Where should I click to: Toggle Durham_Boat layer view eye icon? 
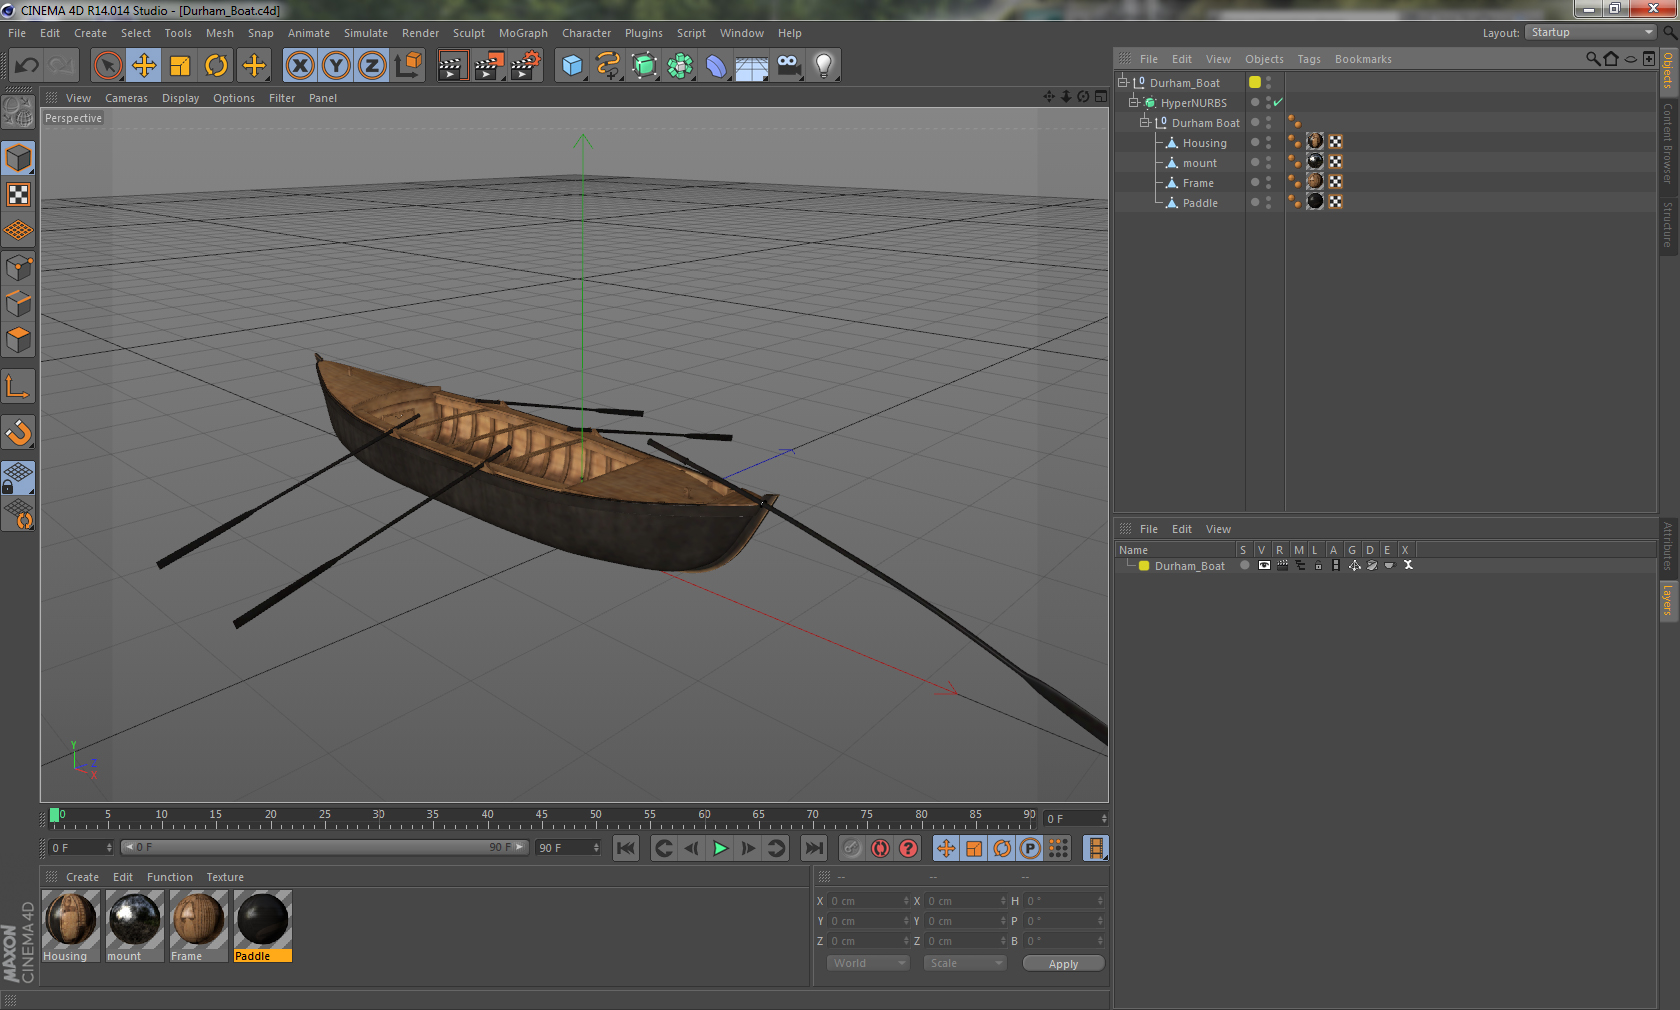click(1264, 566)
